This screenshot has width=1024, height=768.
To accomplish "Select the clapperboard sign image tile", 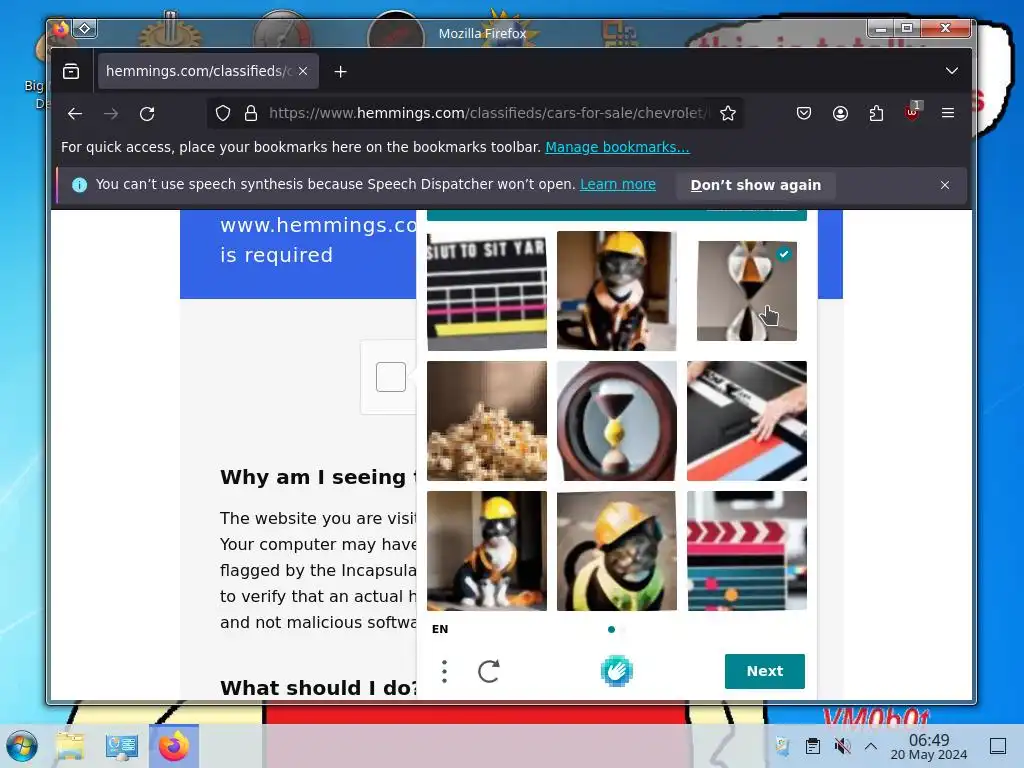I will [x=487, y=291].
